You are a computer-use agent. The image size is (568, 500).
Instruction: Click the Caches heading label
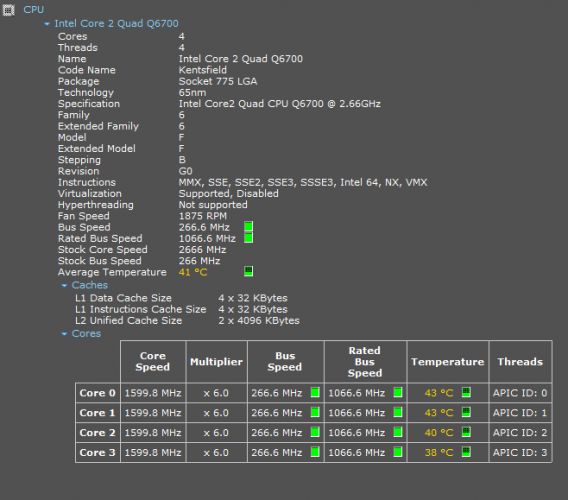[x=89, y=285]
